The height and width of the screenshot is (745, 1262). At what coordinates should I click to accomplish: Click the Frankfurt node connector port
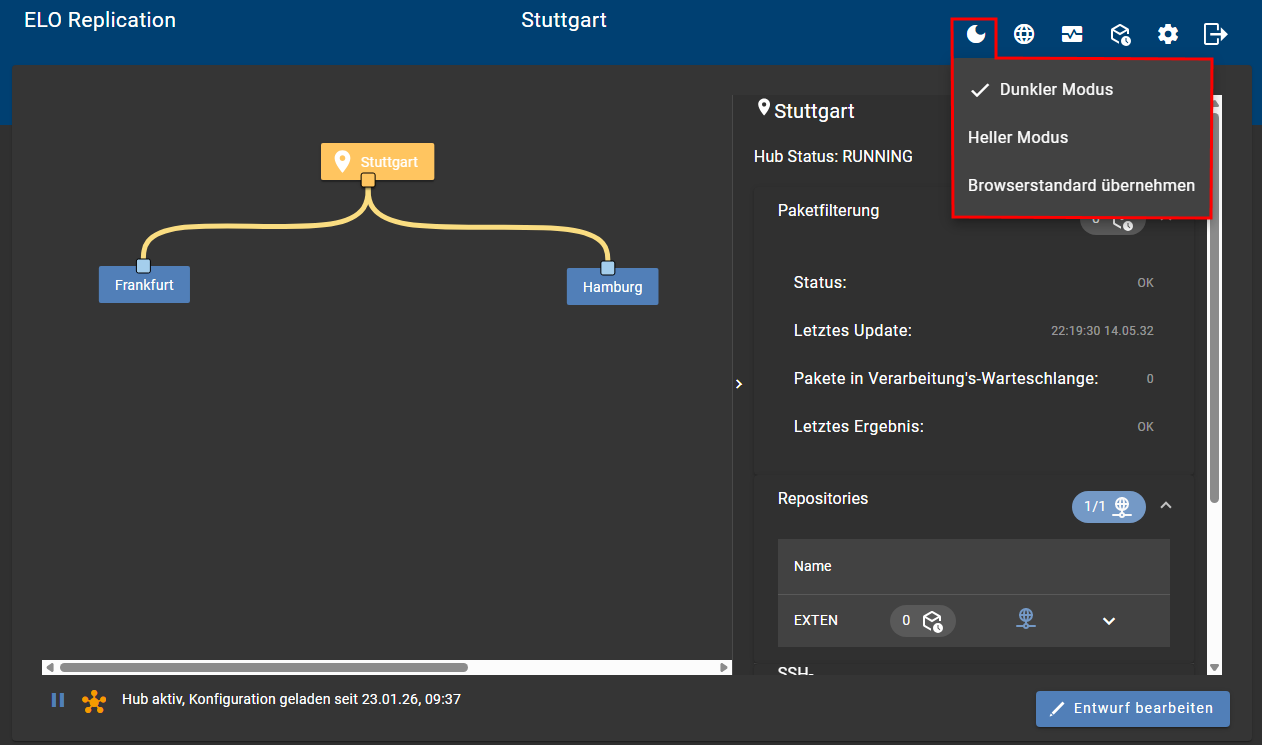(143, 266)
